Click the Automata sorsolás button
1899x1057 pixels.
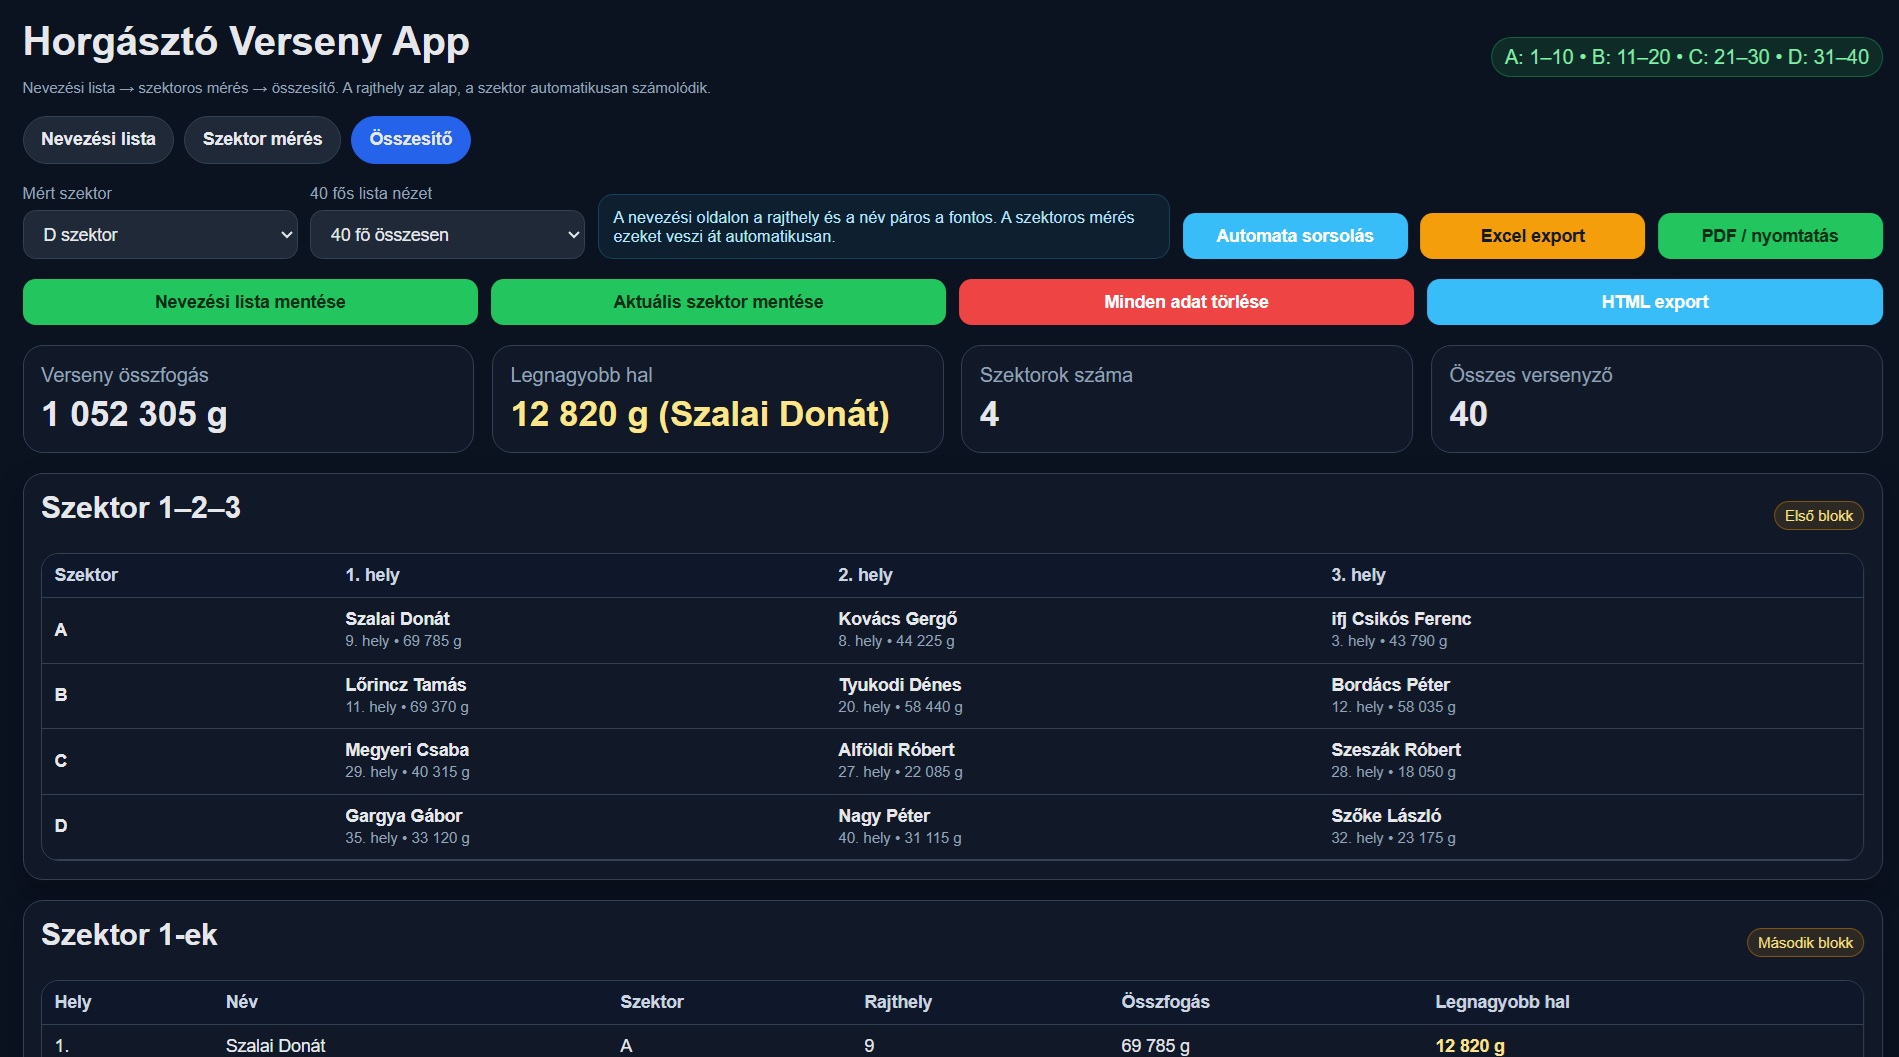click(x=1294, y=236)
